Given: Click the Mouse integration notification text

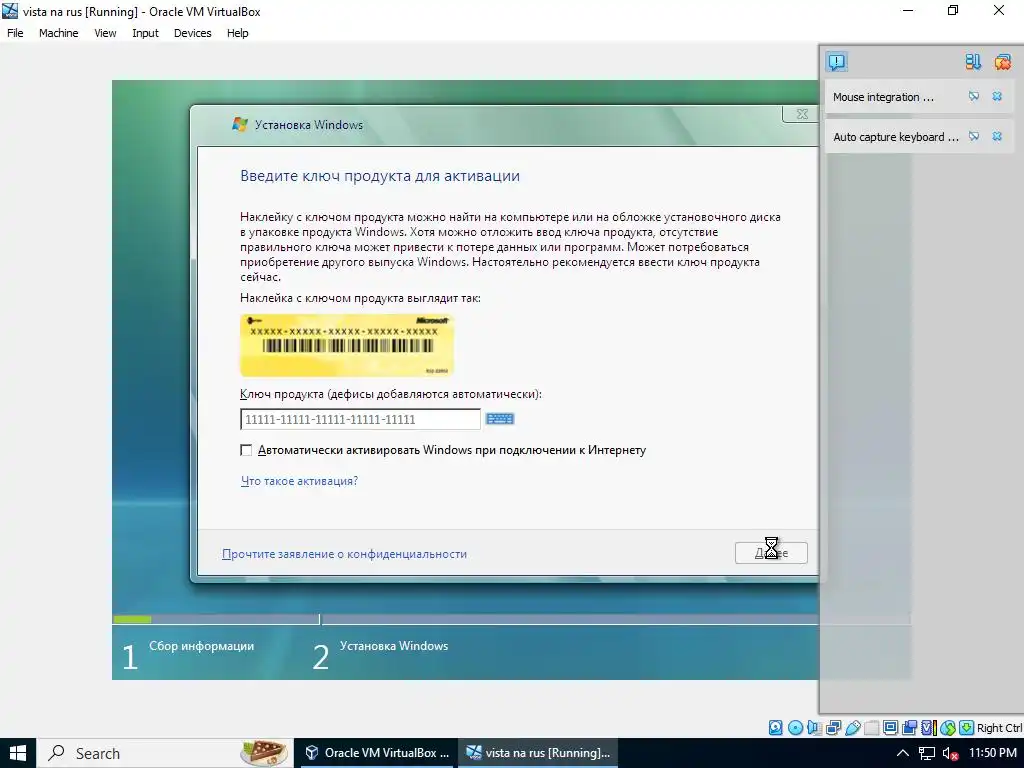Looking at the screenshot, I should click(883, 97).
